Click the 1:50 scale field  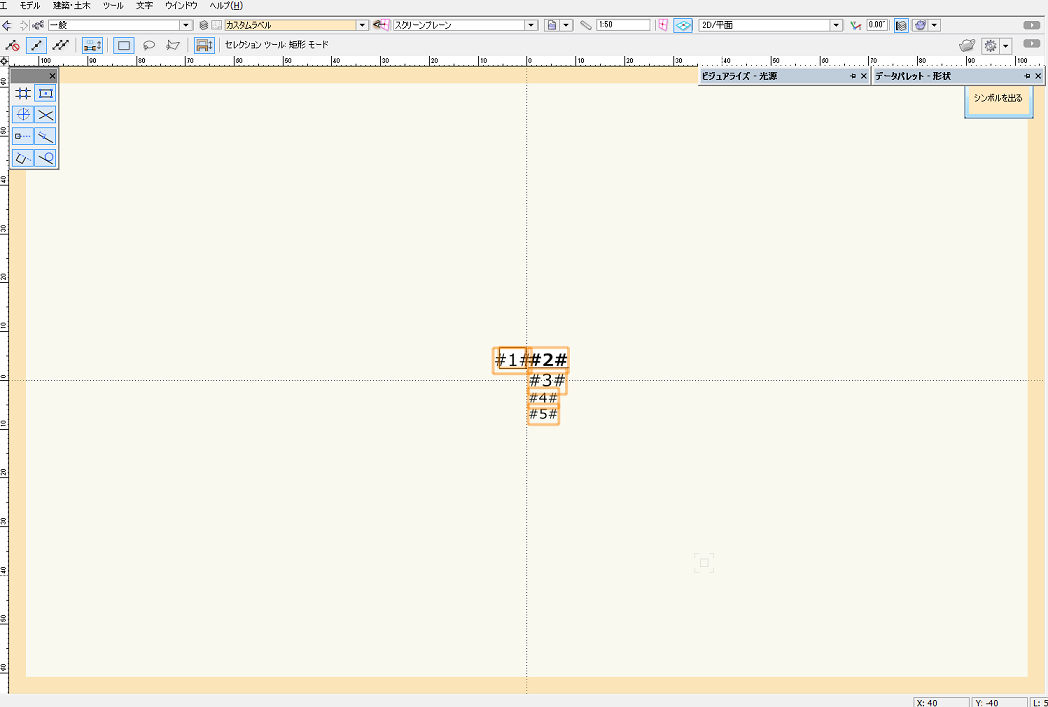[624, 25]
